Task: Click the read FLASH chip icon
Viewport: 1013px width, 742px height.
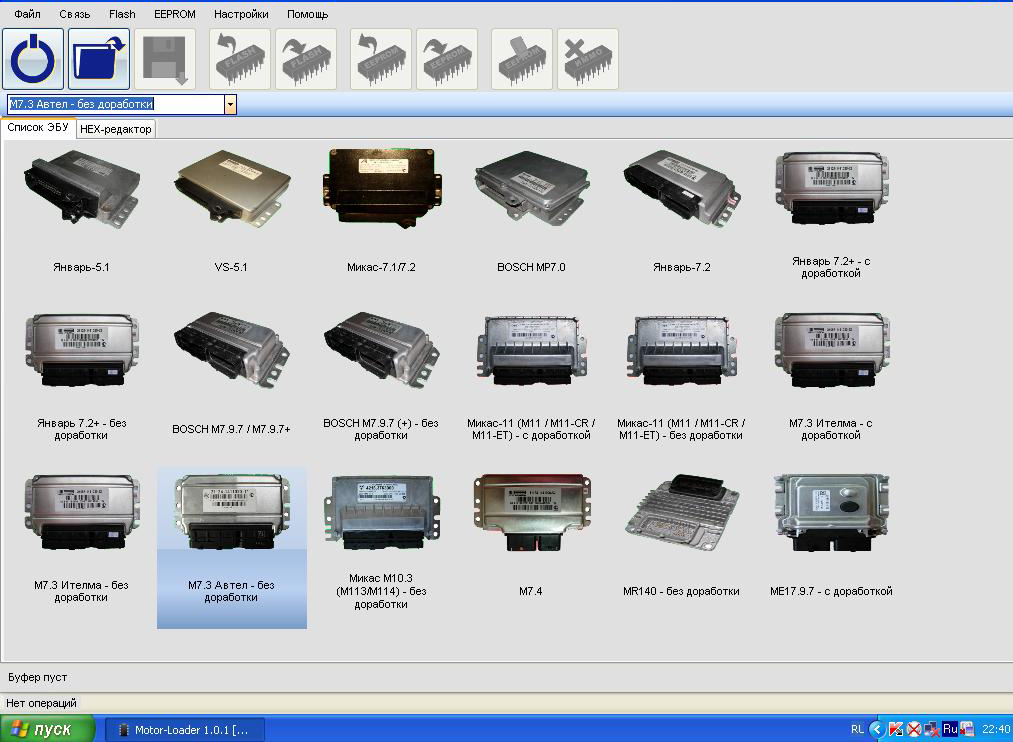Action: [x=240, y=59]
